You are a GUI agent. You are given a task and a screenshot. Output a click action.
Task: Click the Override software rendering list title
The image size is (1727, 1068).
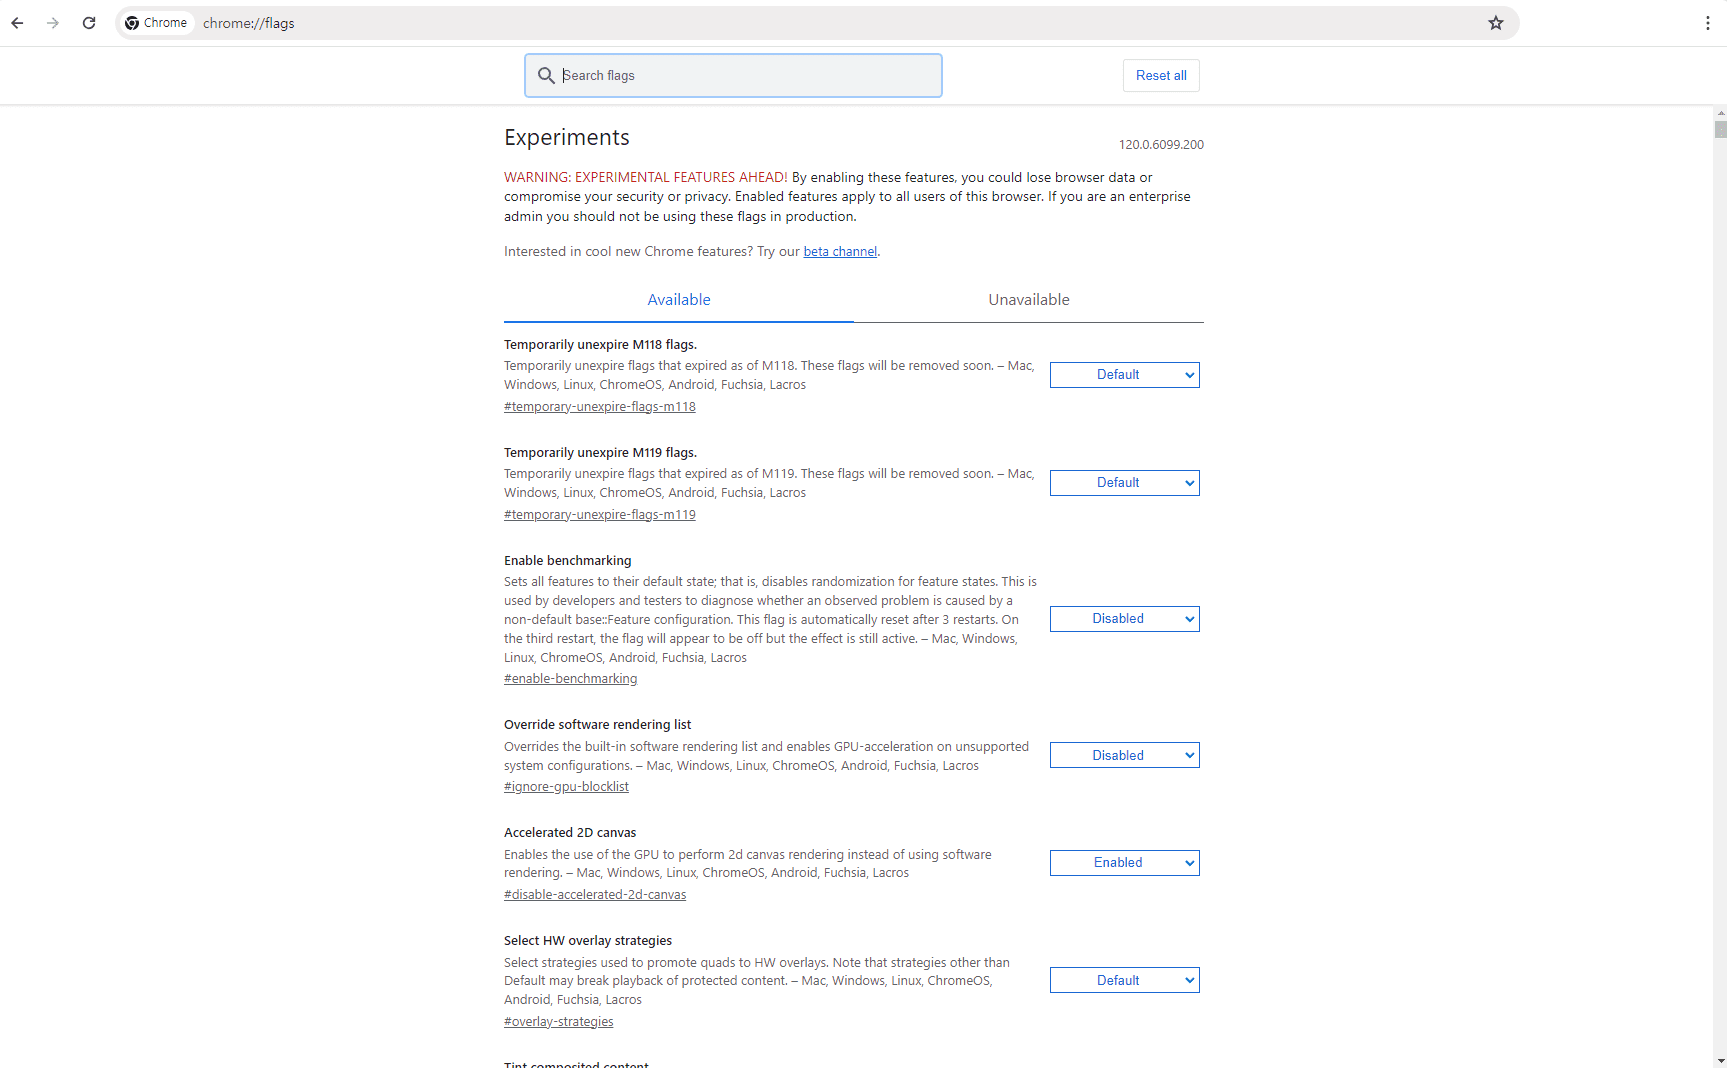[x=598, y=725]
